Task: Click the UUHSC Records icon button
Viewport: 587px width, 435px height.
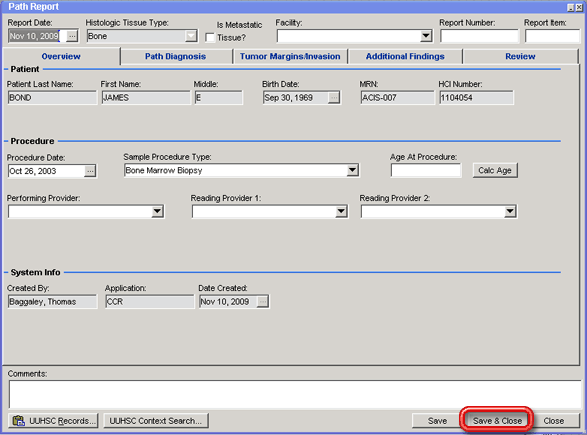Action: tap(53, 420)
